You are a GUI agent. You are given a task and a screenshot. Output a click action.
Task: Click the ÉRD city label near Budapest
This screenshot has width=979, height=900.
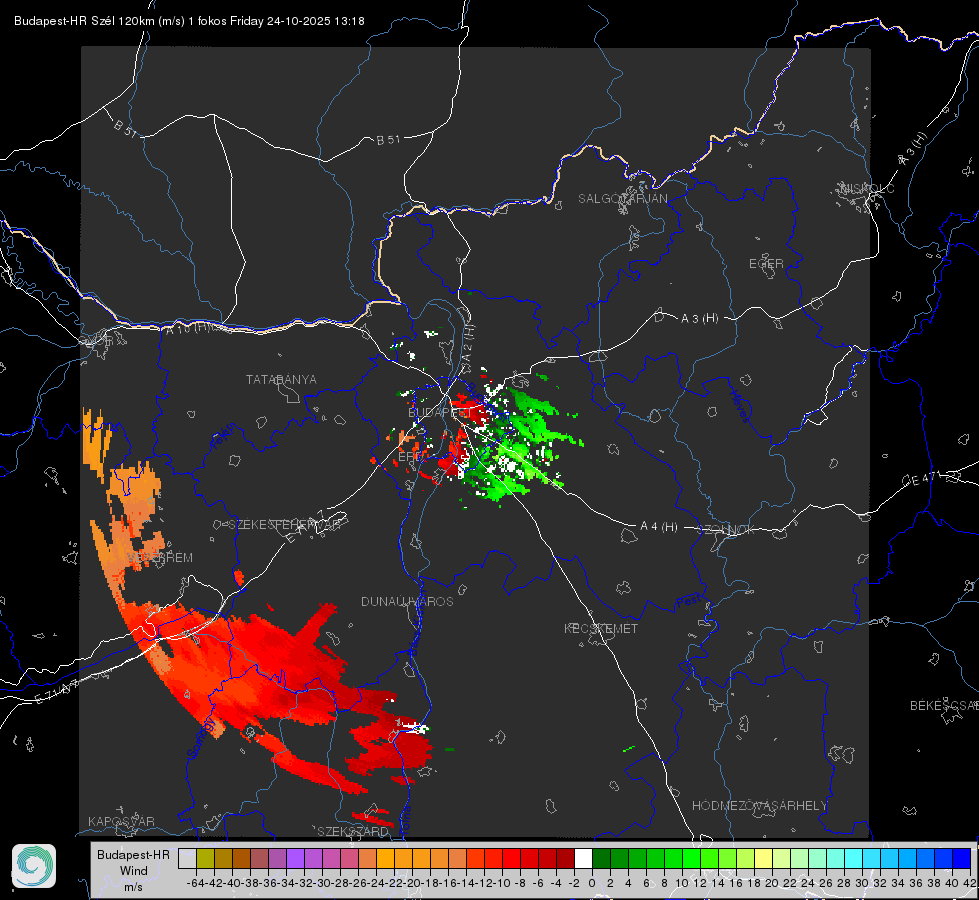410,457
